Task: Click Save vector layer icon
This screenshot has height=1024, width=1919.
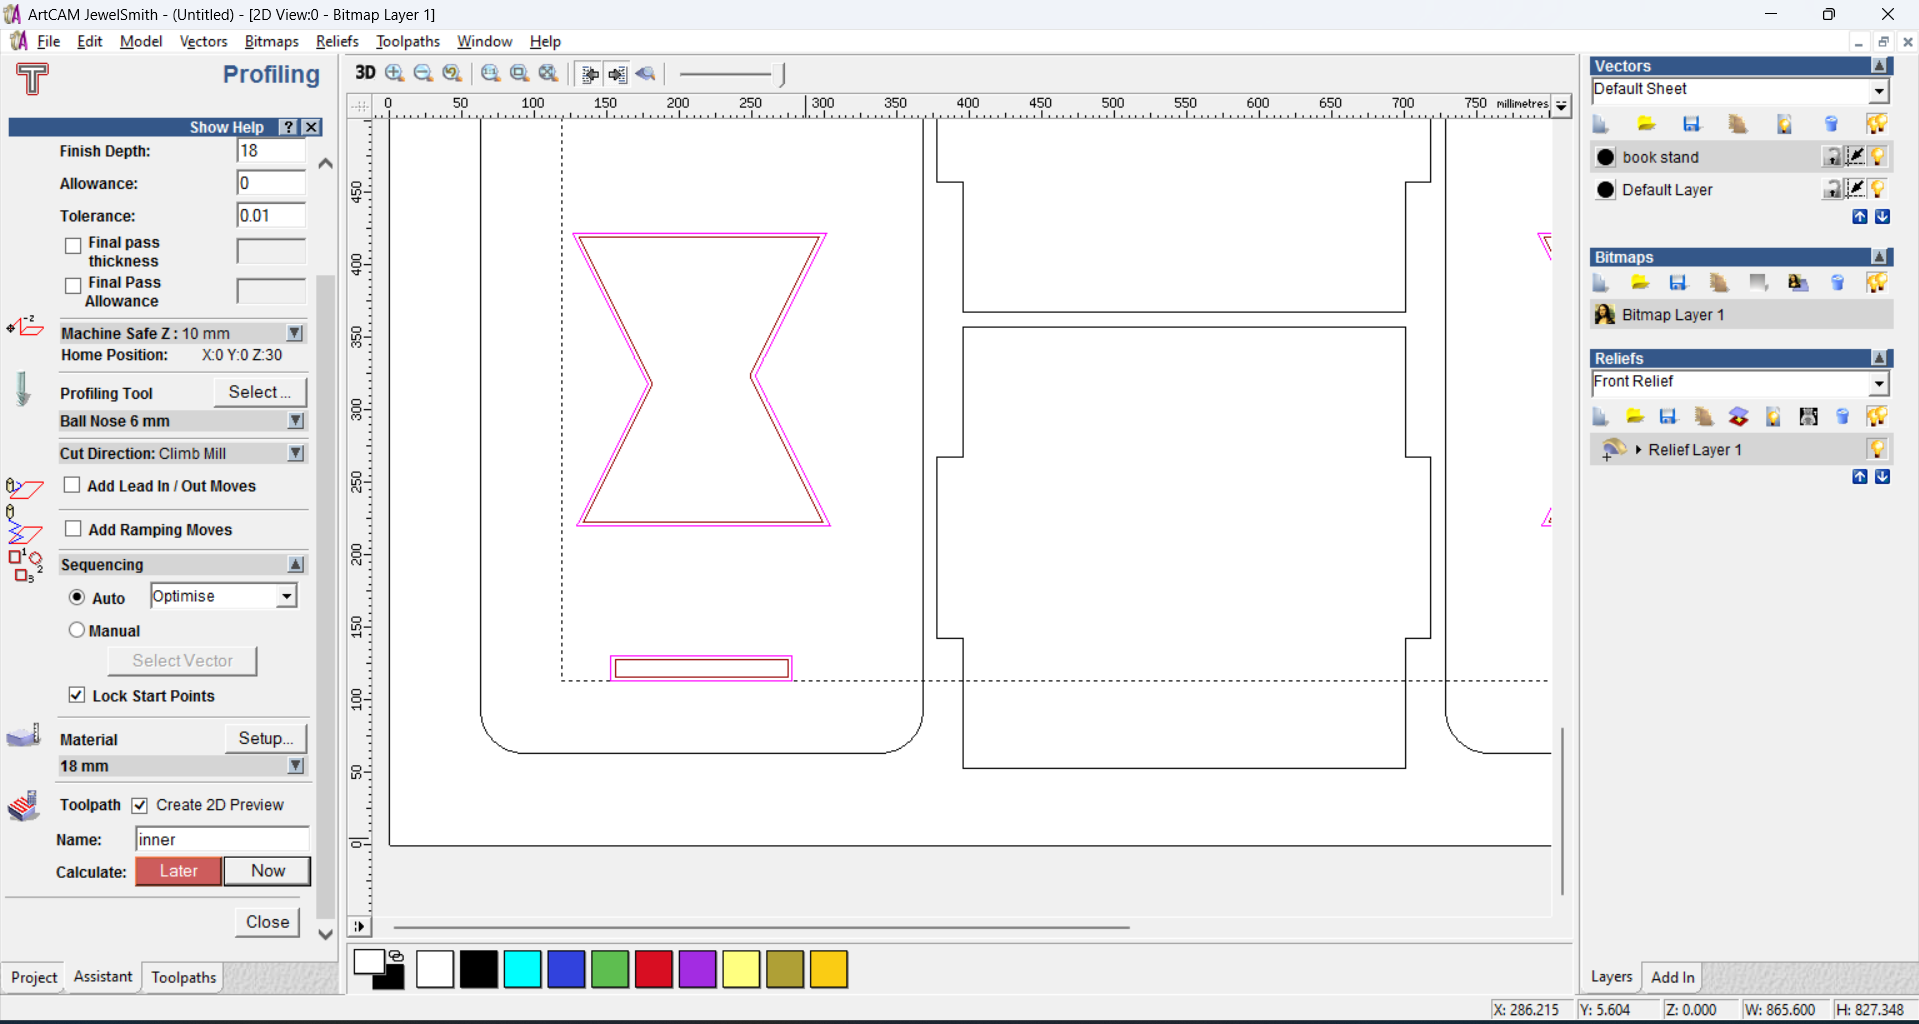Action: (x=1691, y=124)
